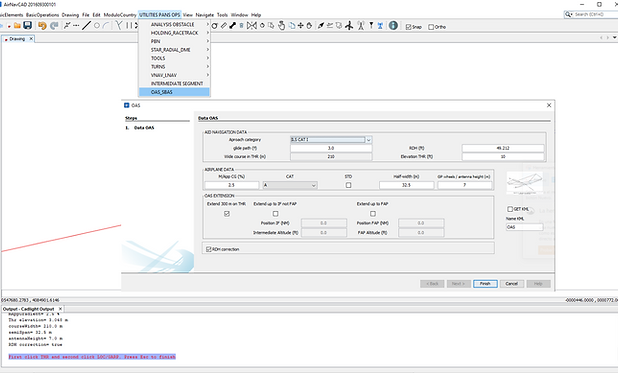
Task: Redo the last undone action
Action: [x=54, y=26]
